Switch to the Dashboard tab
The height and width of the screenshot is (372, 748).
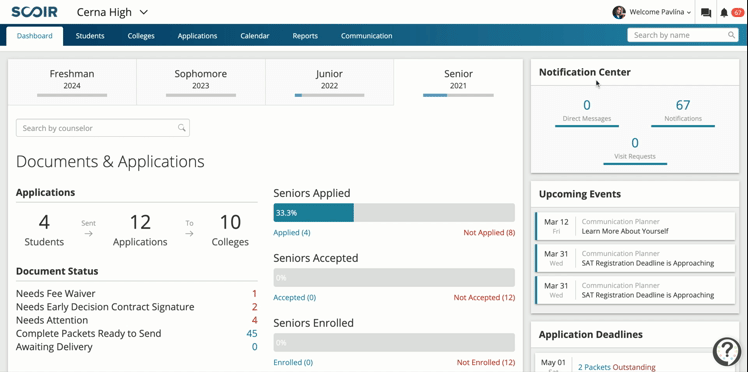click(34, 36)
